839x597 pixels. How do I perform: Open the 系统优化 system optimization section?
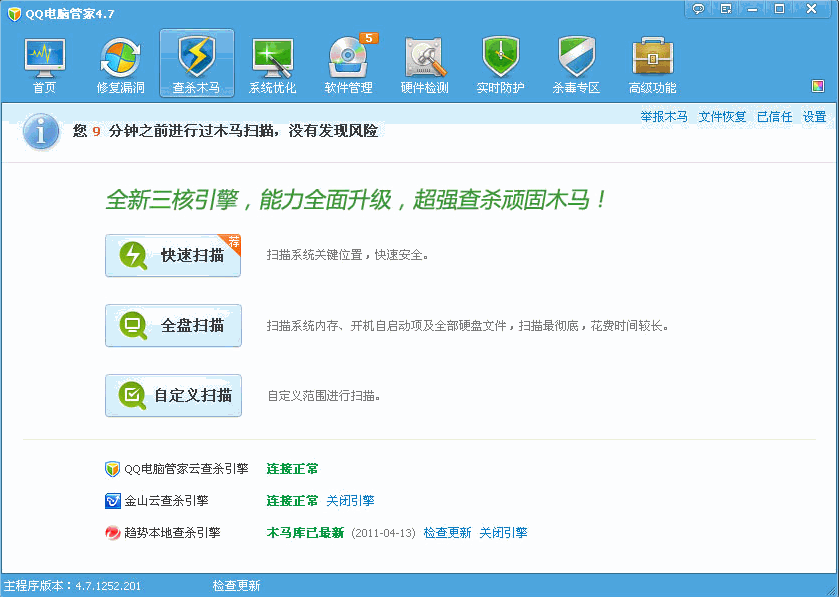click(x=272, y=65)
